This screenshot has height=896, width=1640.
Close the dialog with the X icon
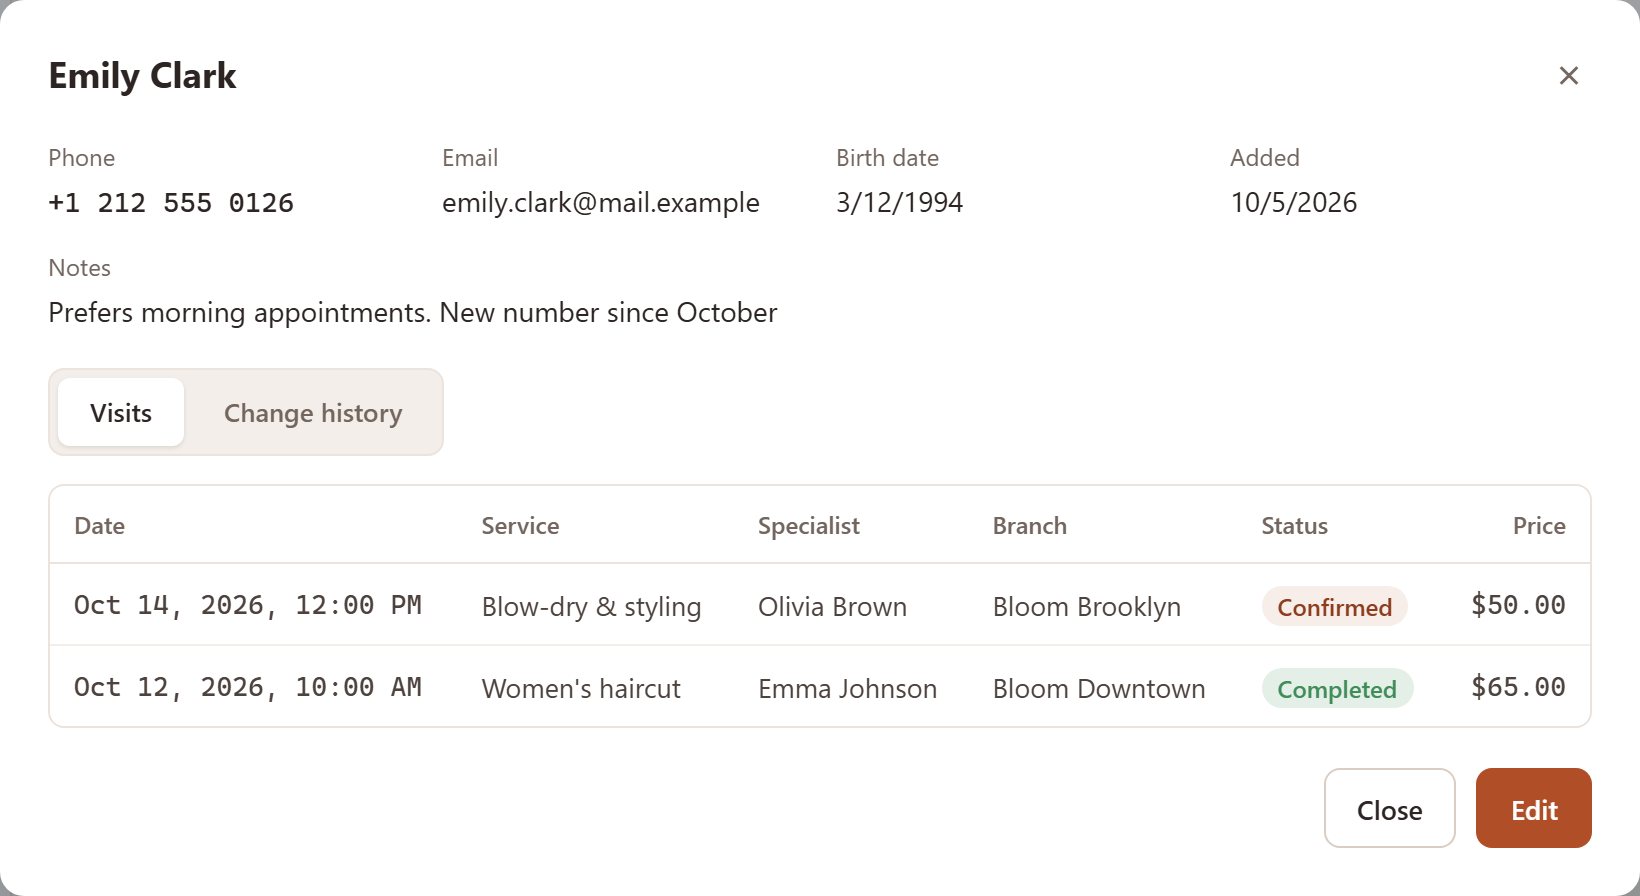[1568, 76]
